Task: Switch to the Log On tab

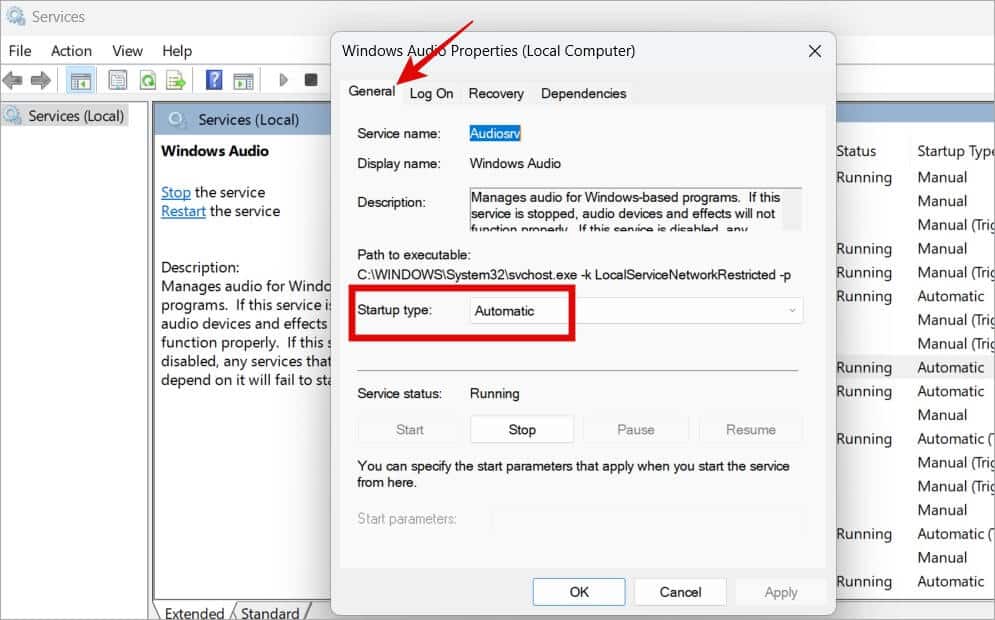Action: (432, 93)
